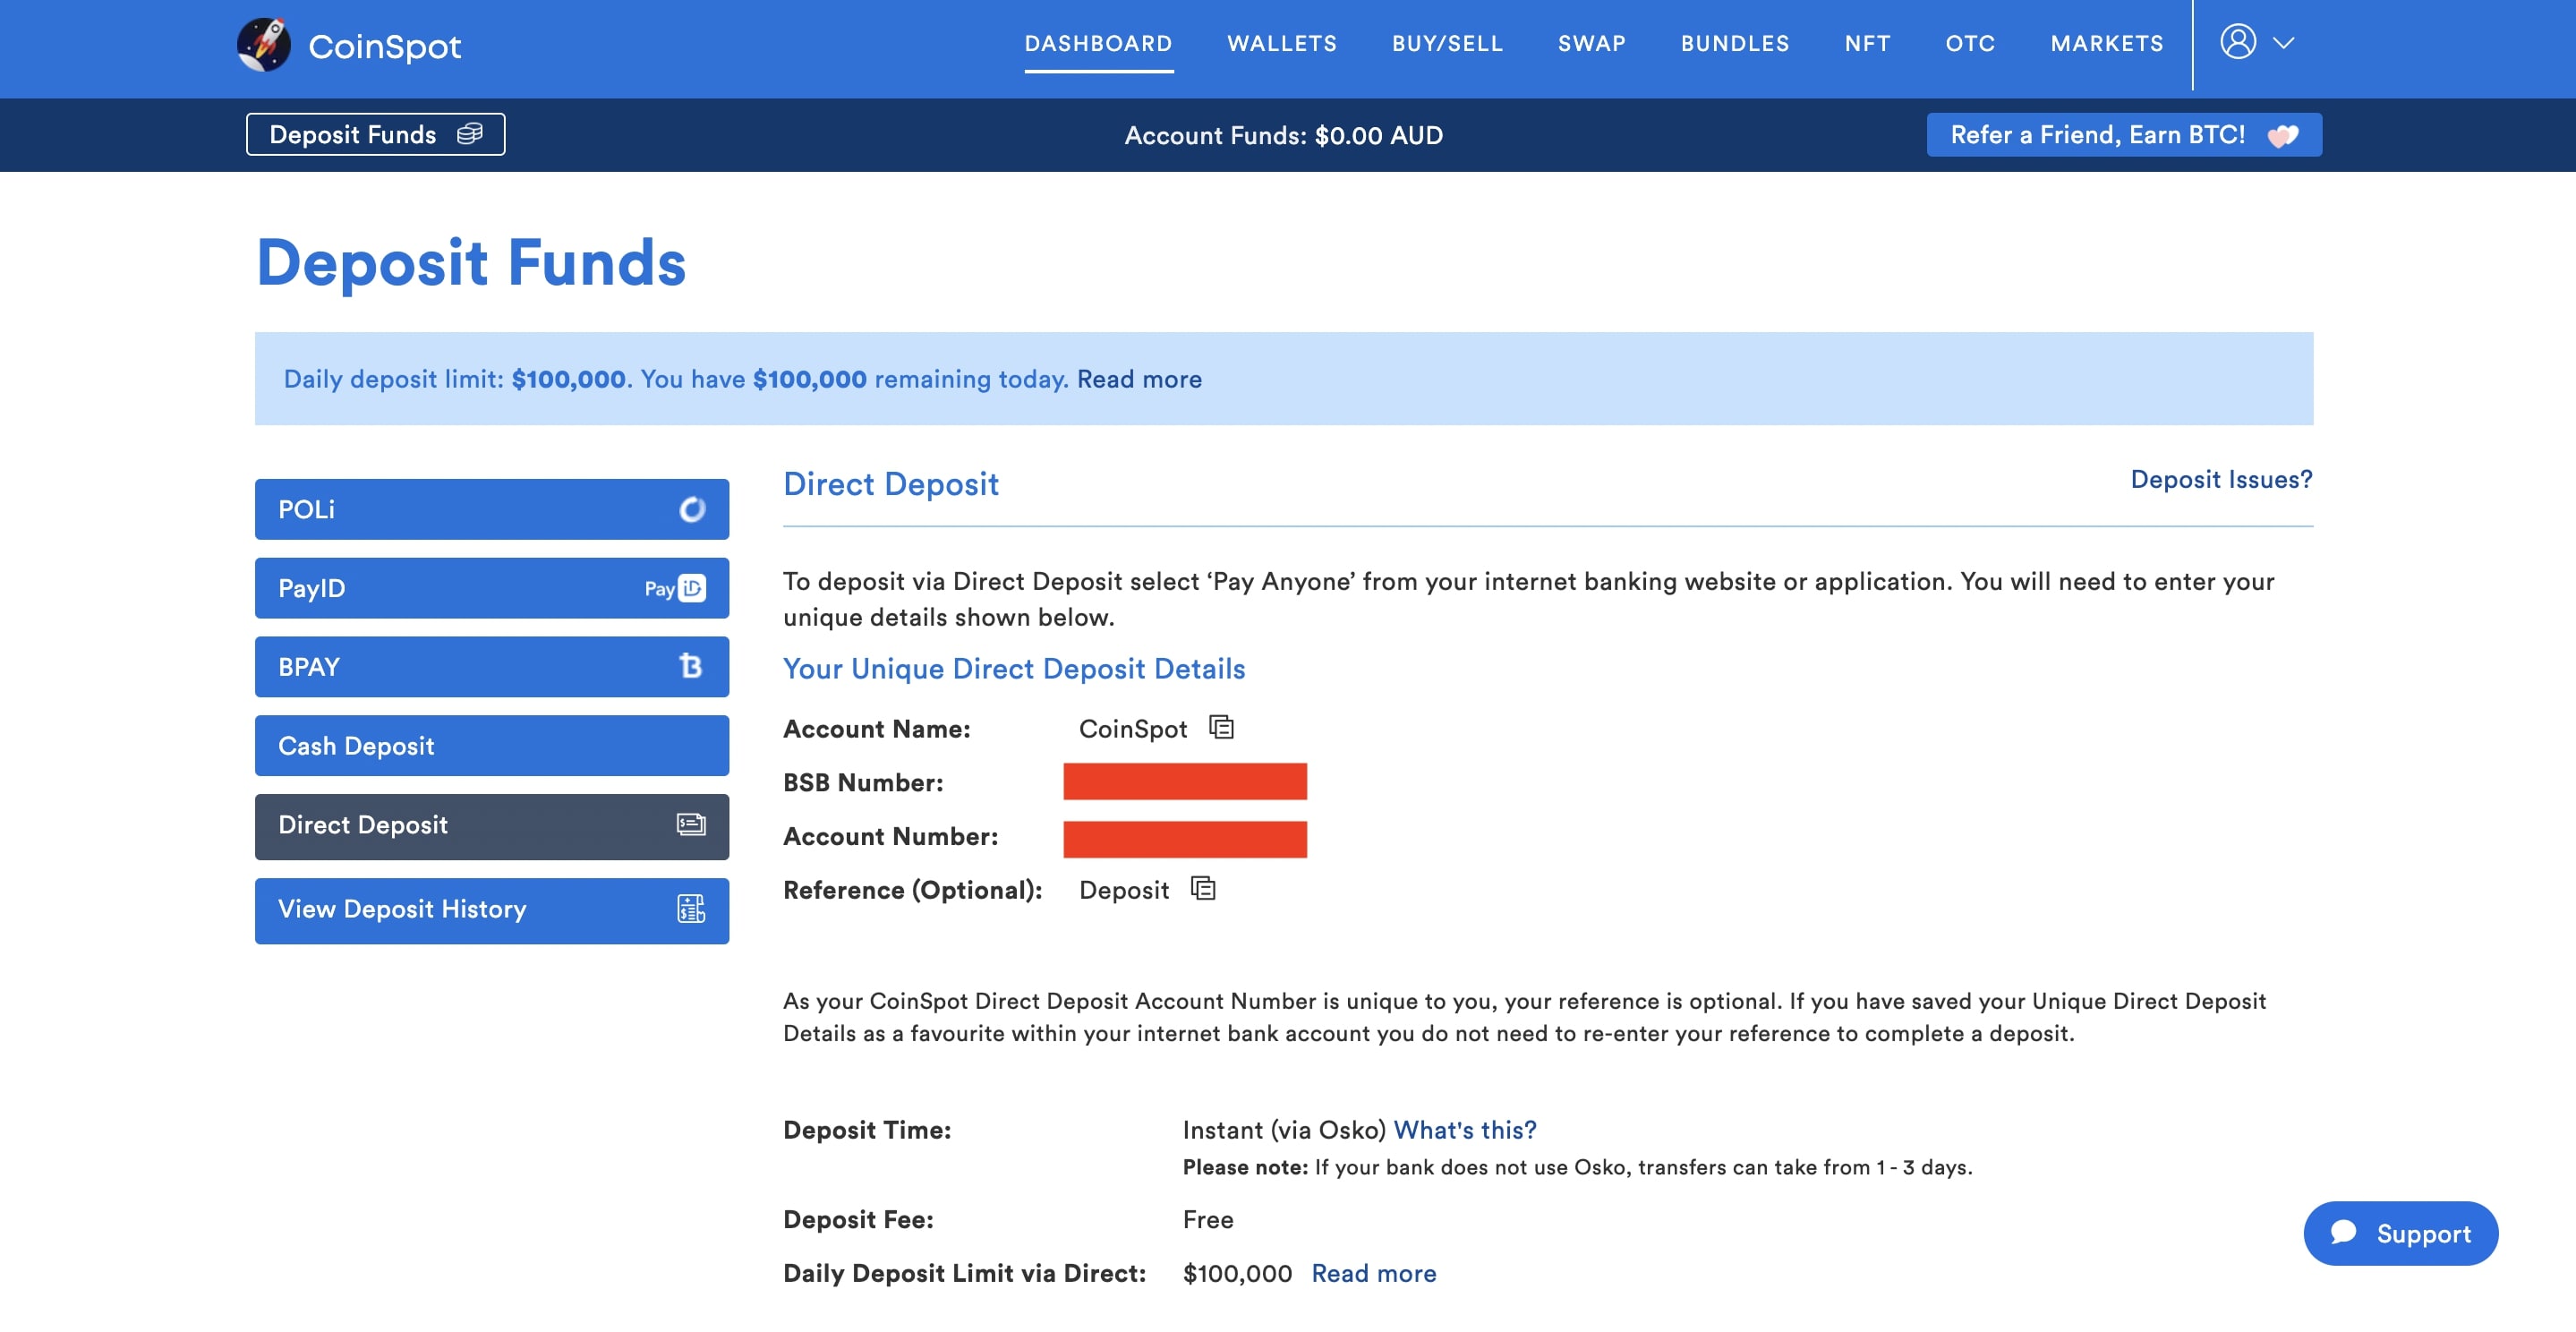Open the Bundles menu item

click(x=1735, y=44)
